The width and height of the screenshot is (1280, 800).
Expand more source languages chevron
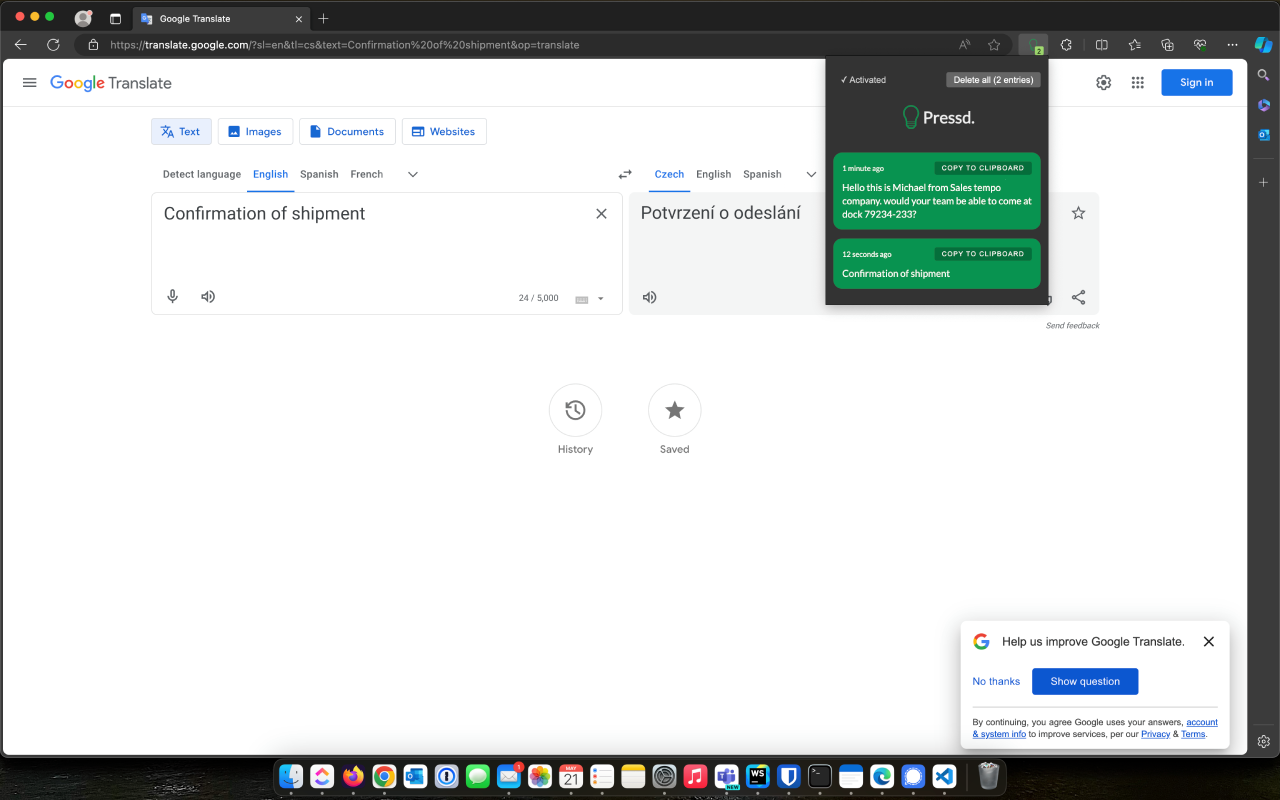tap(413, 174)
